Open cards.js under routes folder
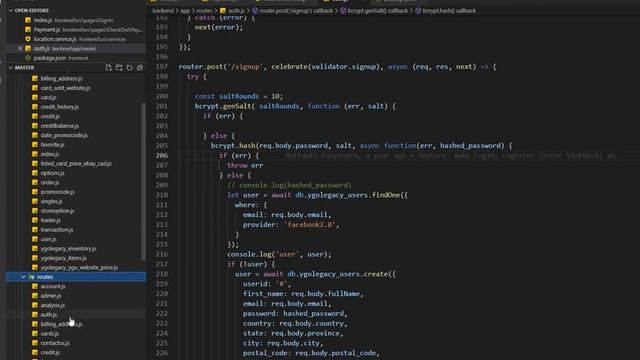Image resolution: width=640 pixels, height=360 pixels. (49, 333)
